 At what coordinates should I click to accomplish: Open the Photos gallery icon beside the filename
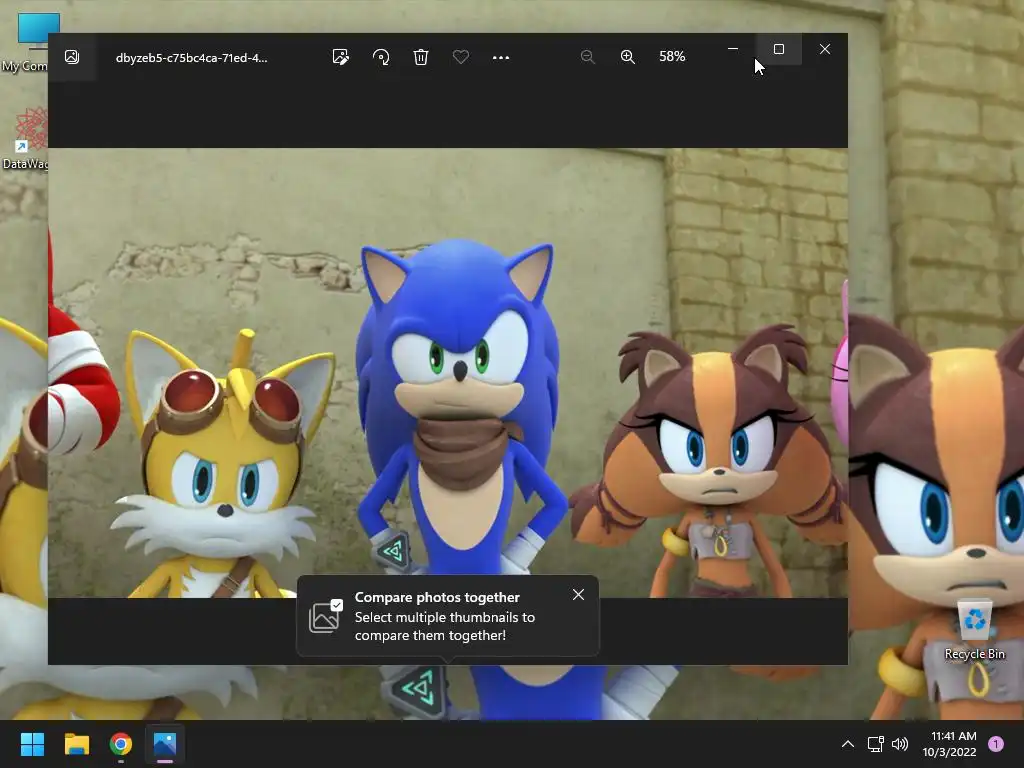(72, 57)
